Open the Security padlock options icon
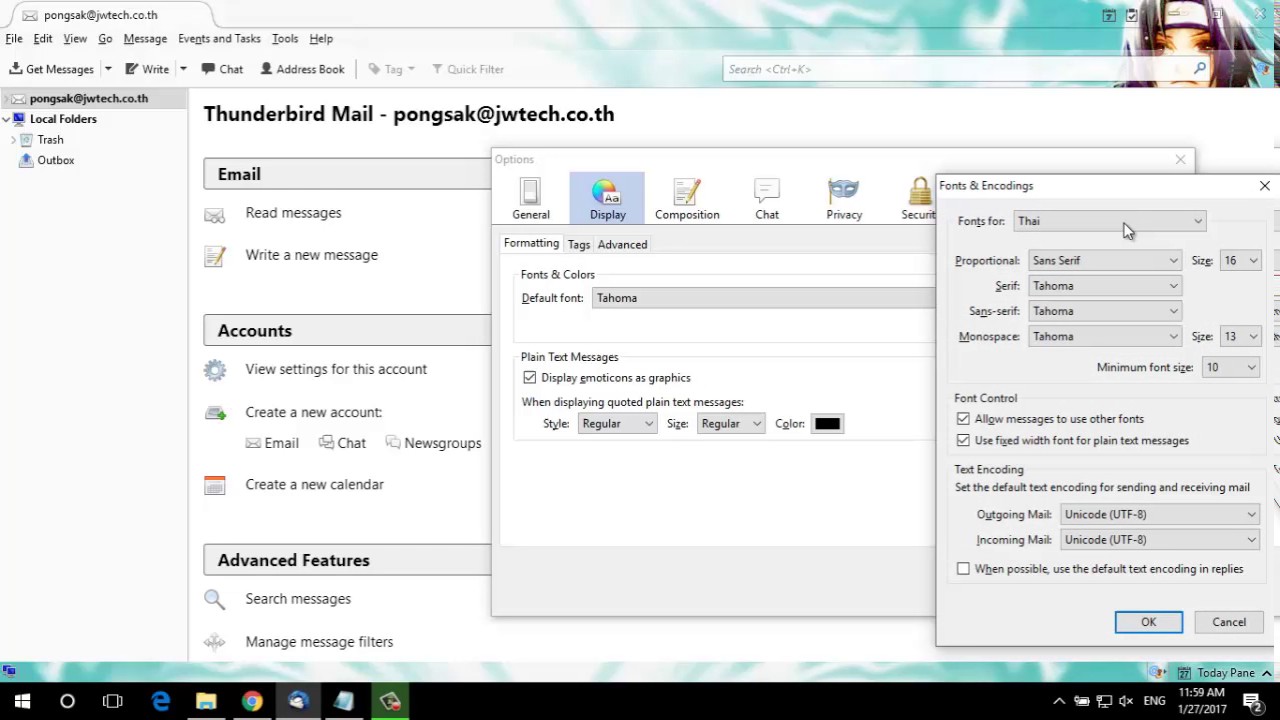The width and height of the screenshot is (1280, 720). [919, 198]
